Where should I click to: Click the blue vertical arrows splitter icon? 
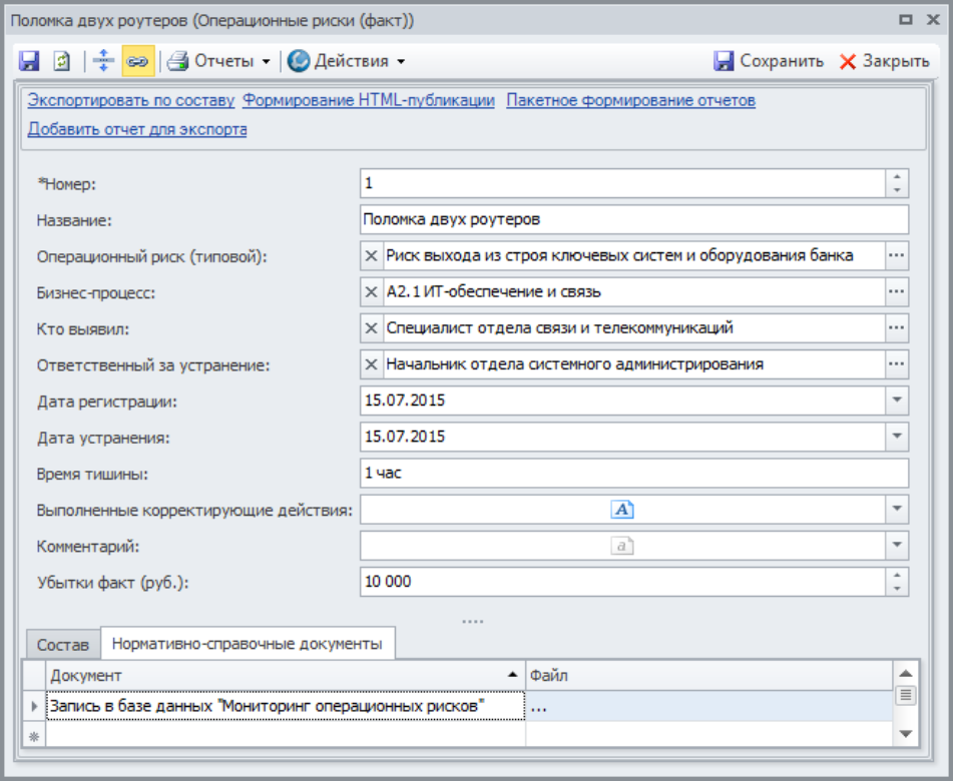[104, 61]
